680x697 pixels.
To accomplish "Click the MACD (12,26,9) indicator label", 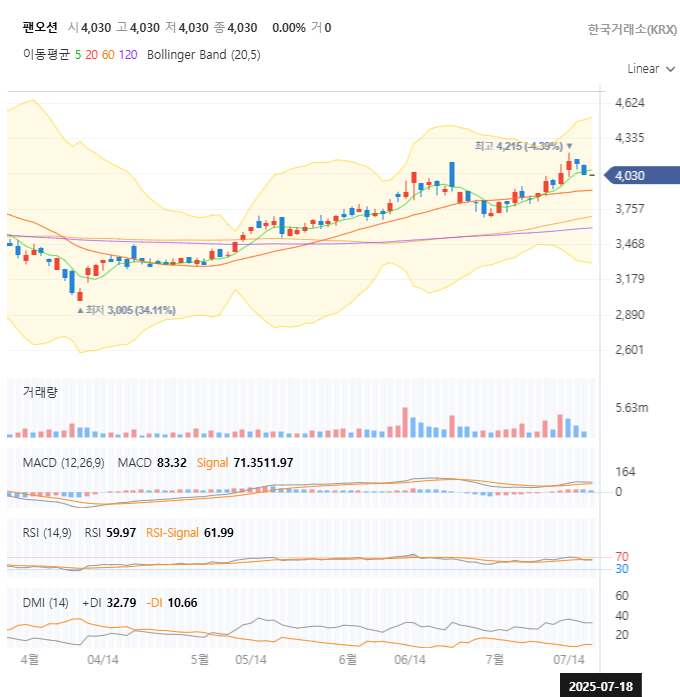I will (x=64, y=463).
